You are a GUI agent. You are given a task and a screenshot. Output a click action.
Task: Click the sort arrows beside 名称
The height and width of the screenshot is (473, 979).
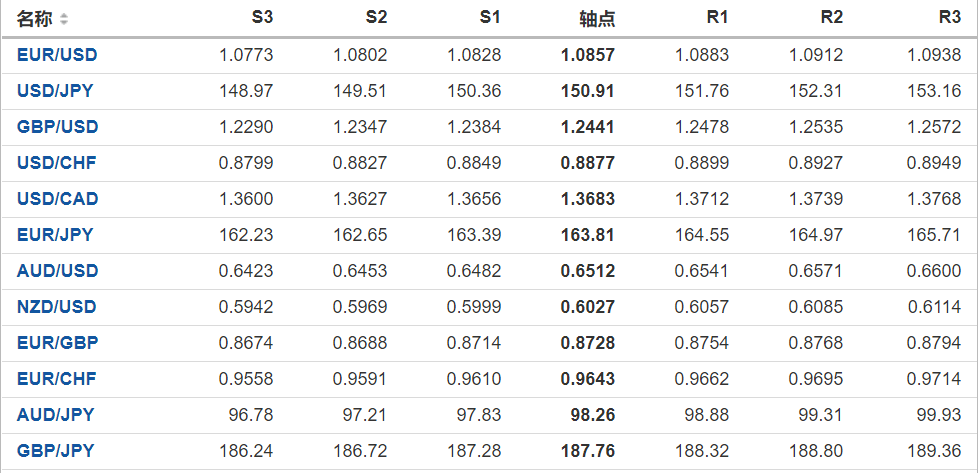pyautogui.click(x=65, y=19)
